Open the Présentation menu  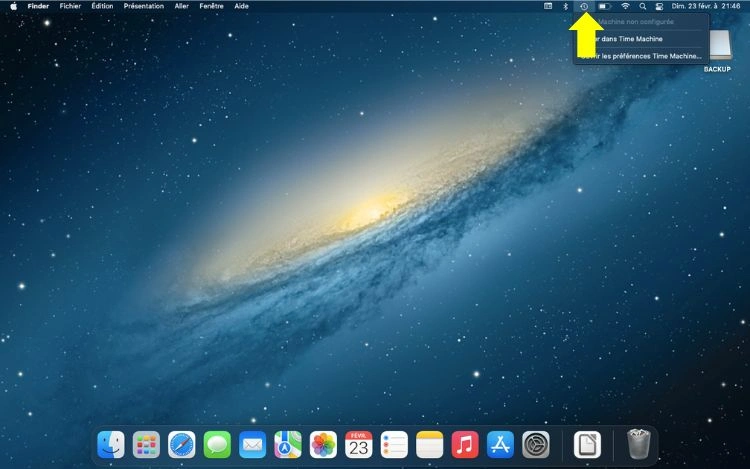[143, 6]
